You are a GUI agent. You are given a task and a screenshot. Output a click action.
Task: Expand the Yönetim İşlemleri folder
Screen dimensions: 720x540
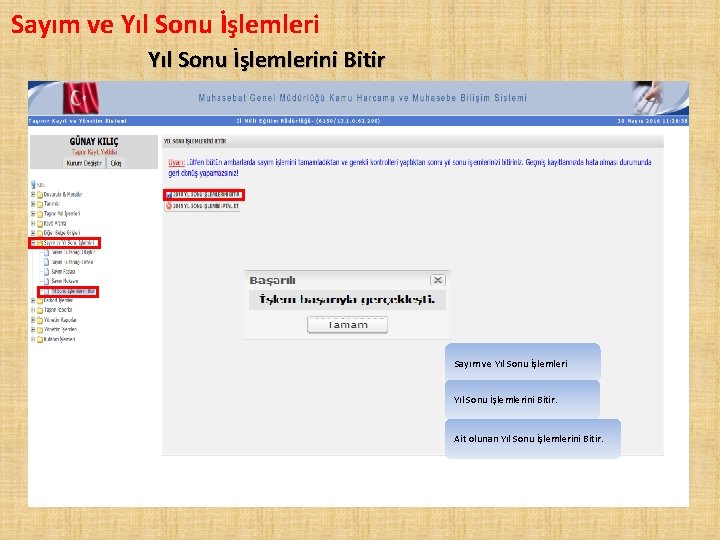pyautogui.click(x=33, y=330)
